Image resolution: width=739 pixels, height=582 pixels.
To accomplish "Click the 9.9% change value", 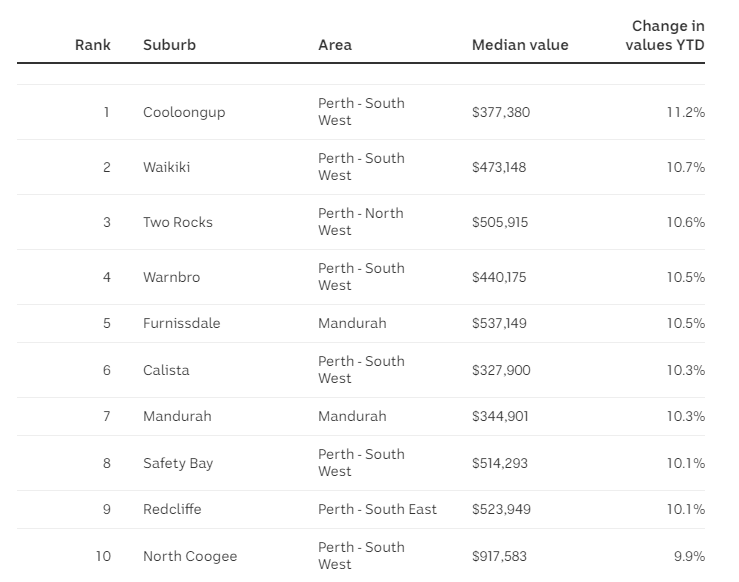I will [x=690, y=556].
